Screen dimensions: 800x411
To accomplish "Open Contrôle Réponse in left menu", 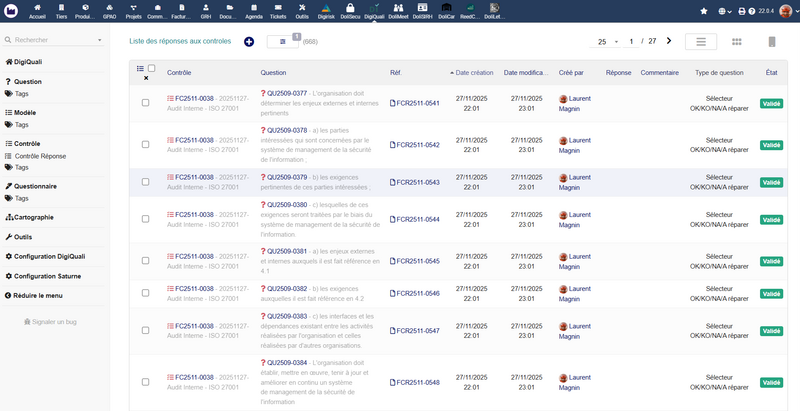I will (40, 157).
